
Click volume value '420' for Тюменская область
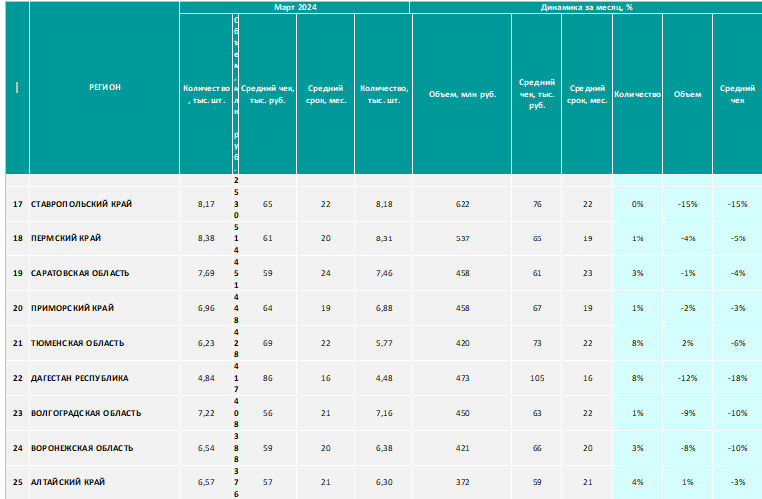pyautogui.click(x=462, y=343)
